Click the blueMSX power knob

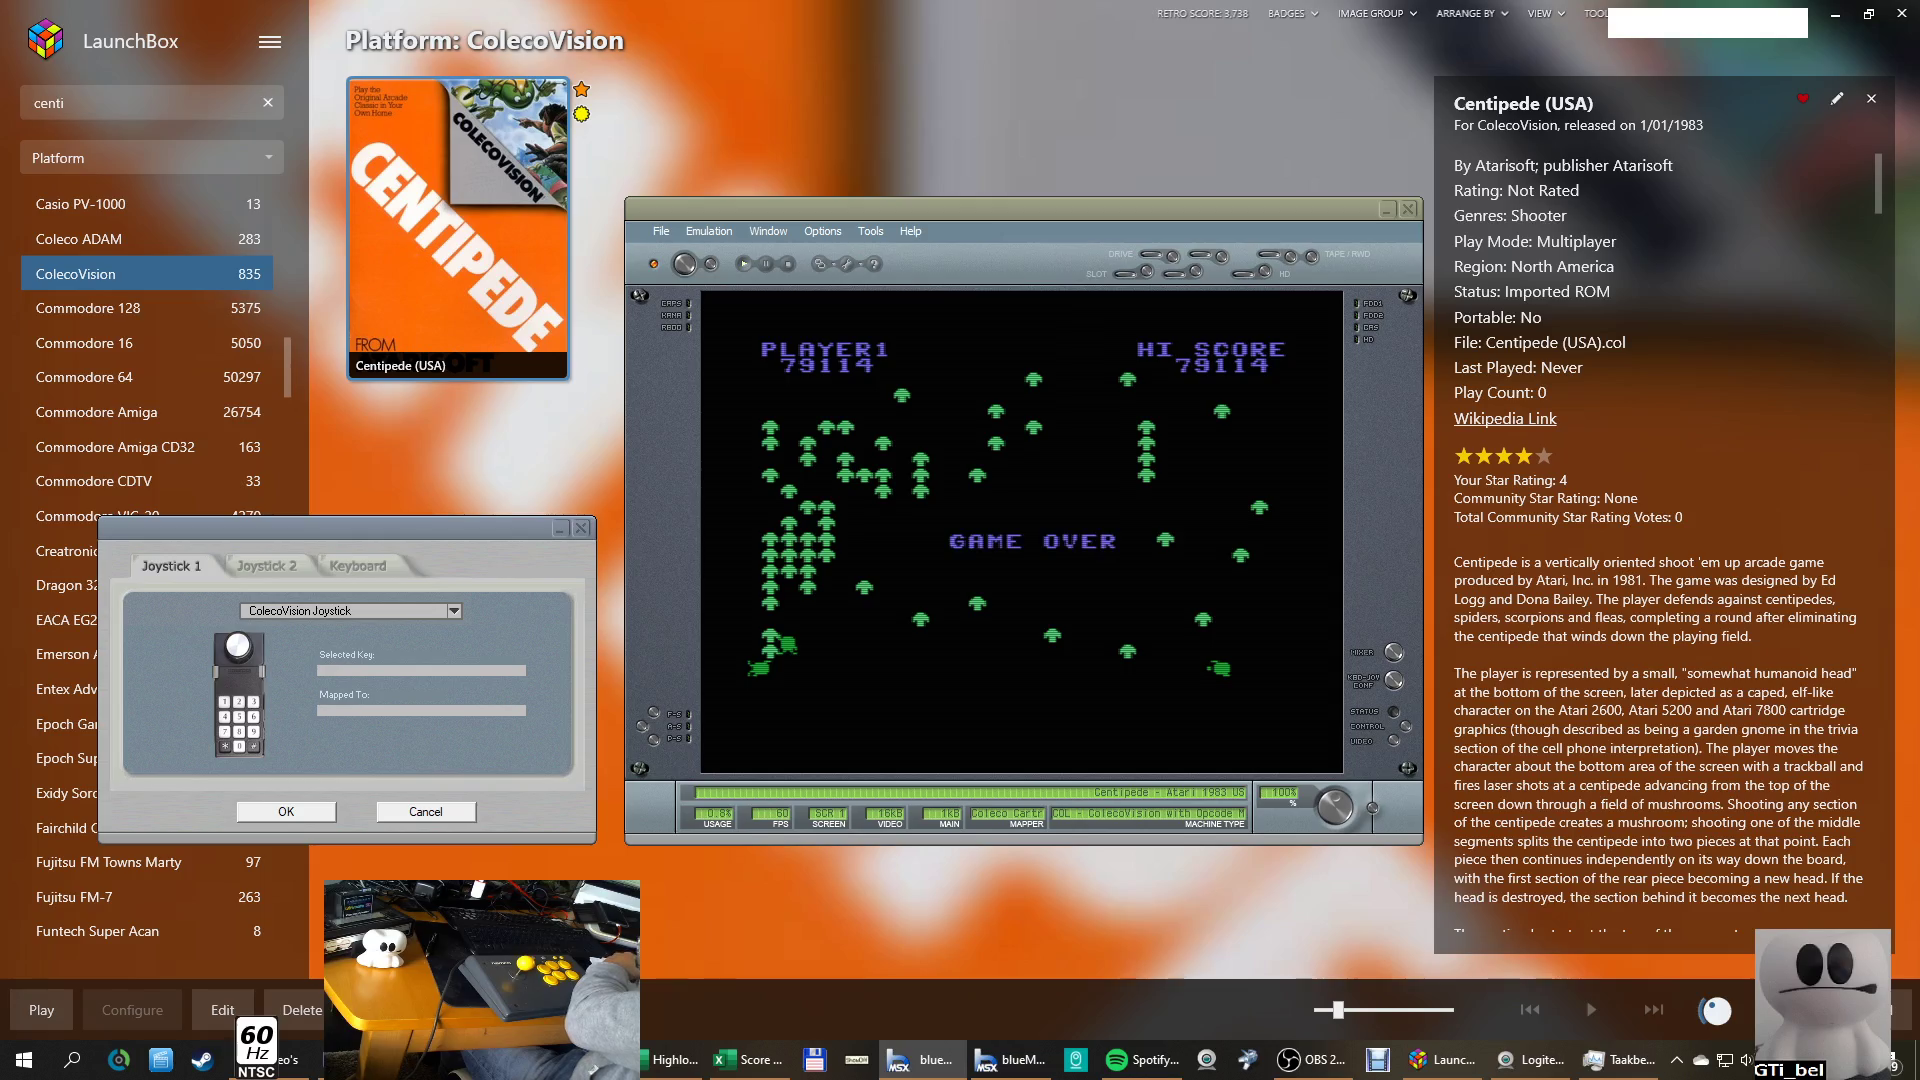(x=684, y=264)
